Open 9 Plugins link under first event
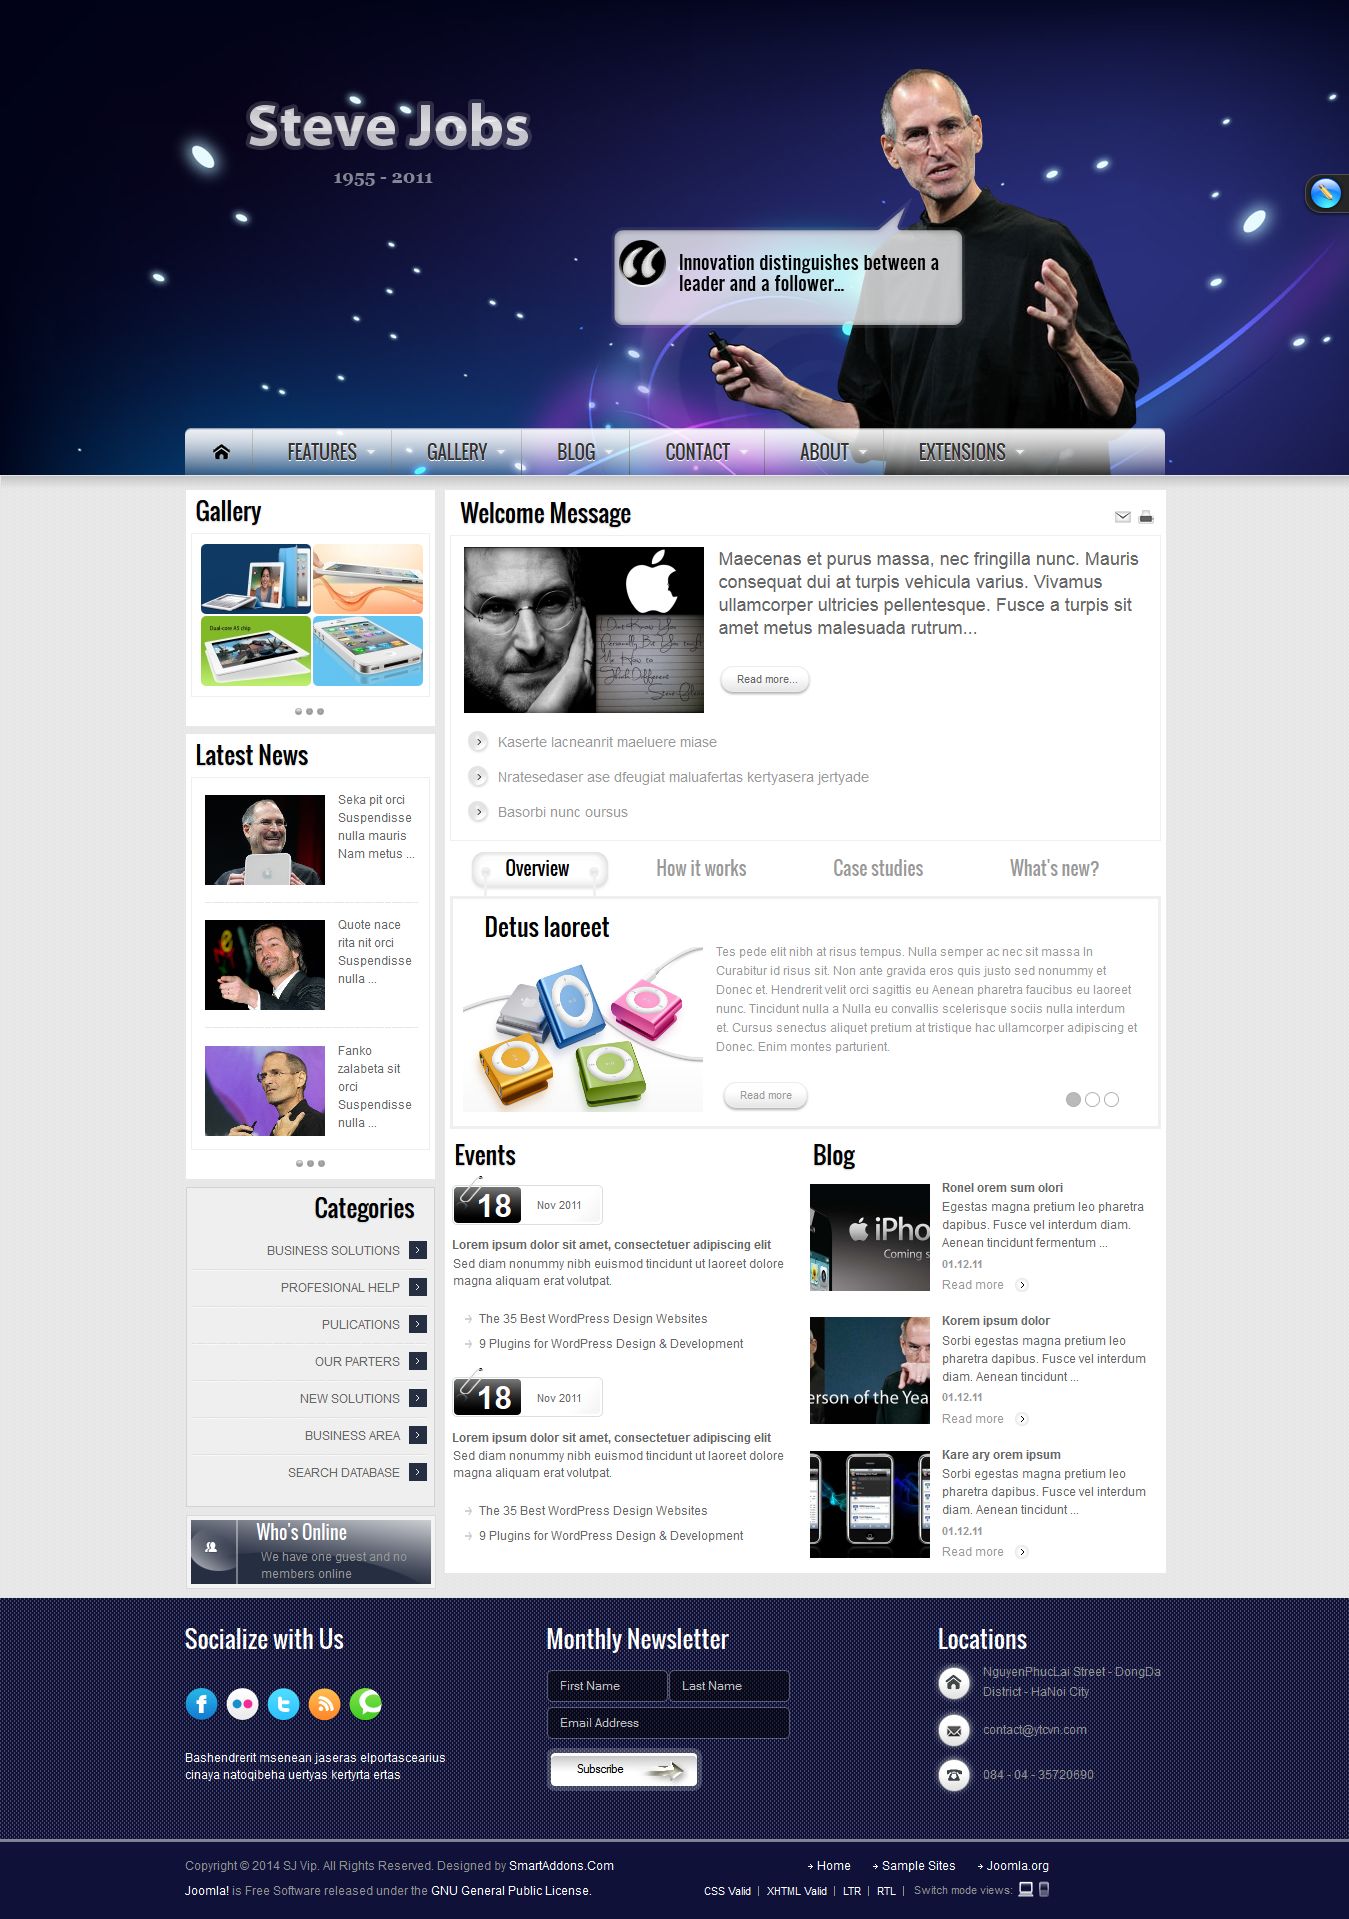Viewport: 1349px width, 1919px height. (611, 1343)
